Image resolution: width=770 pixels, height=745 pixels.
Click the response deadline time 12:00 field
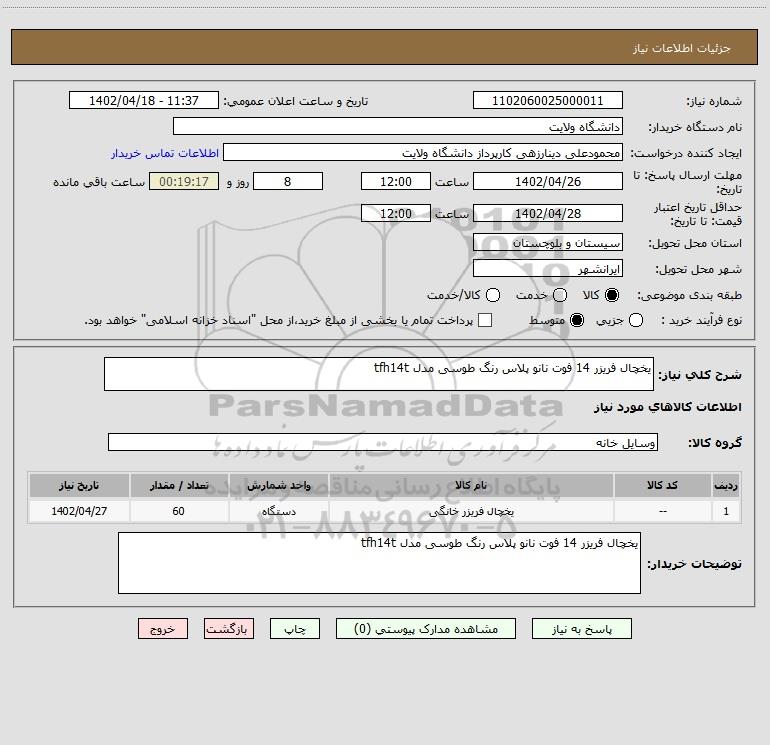396,181
